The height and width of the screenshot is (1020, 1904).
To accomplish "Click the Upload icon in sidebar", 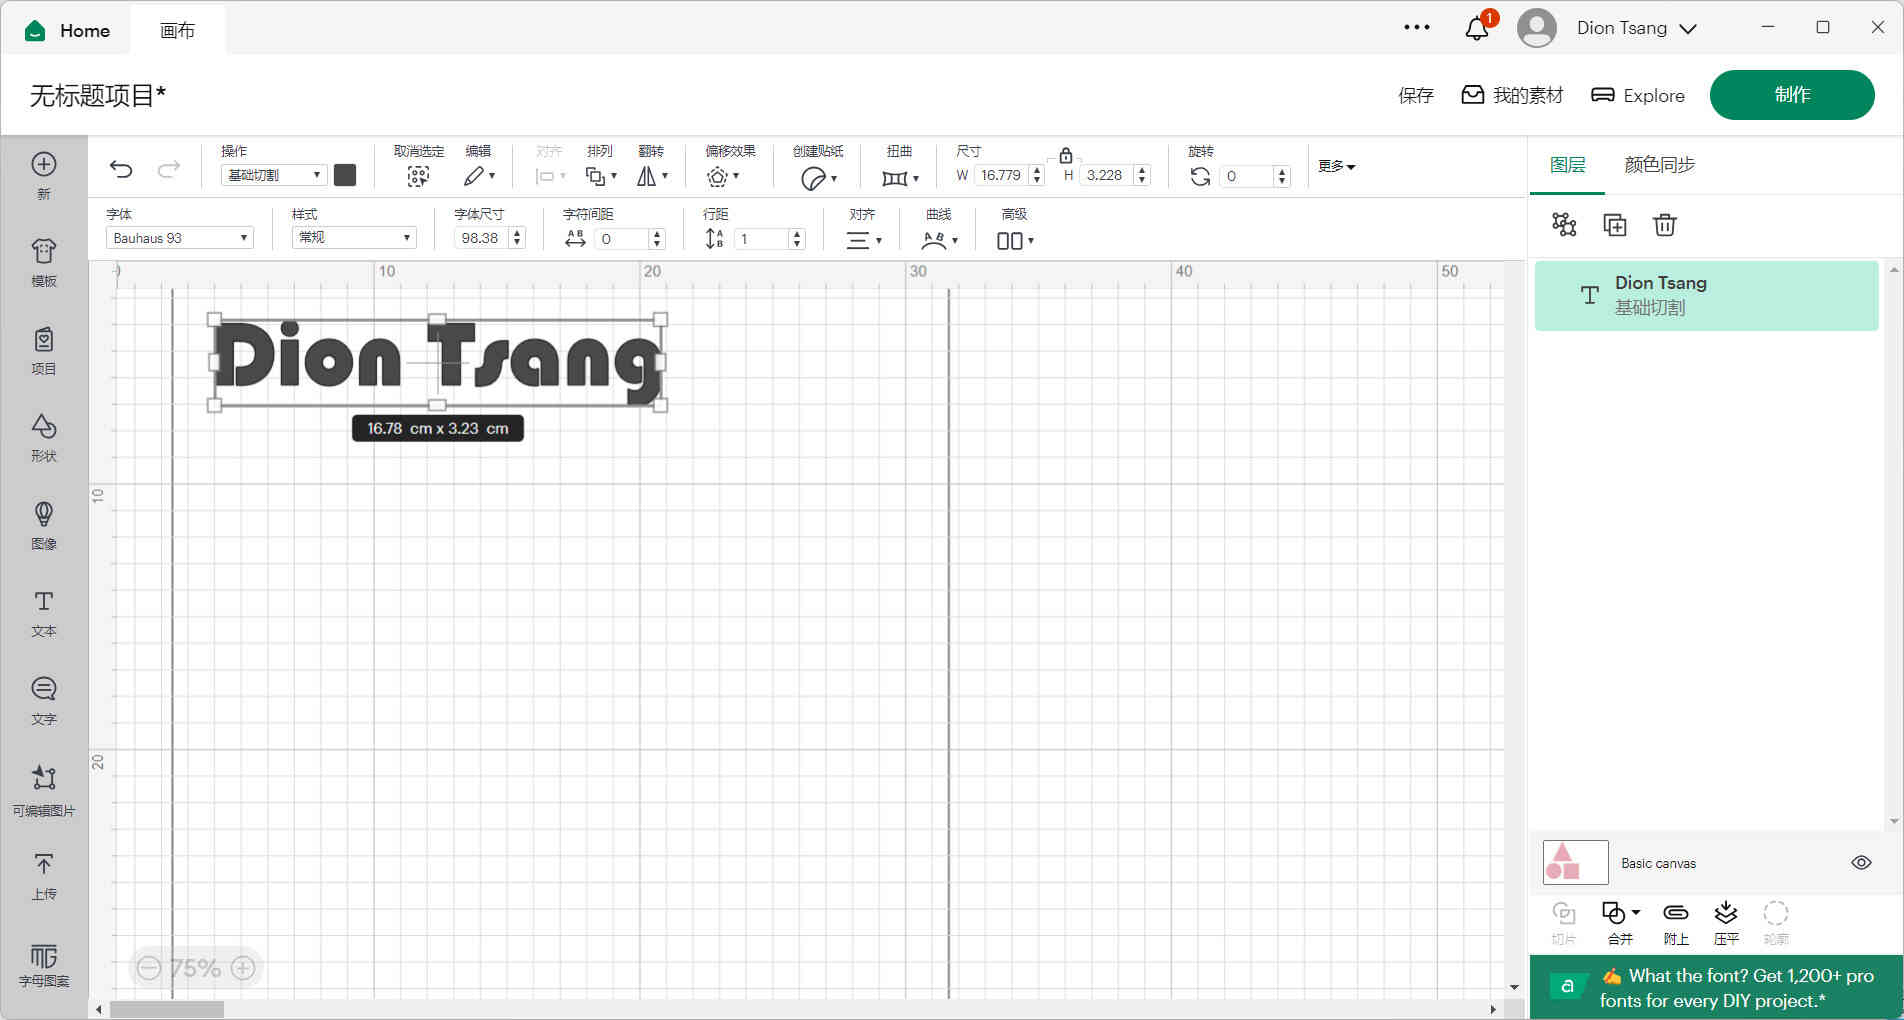I will click(x=44, y=863).
